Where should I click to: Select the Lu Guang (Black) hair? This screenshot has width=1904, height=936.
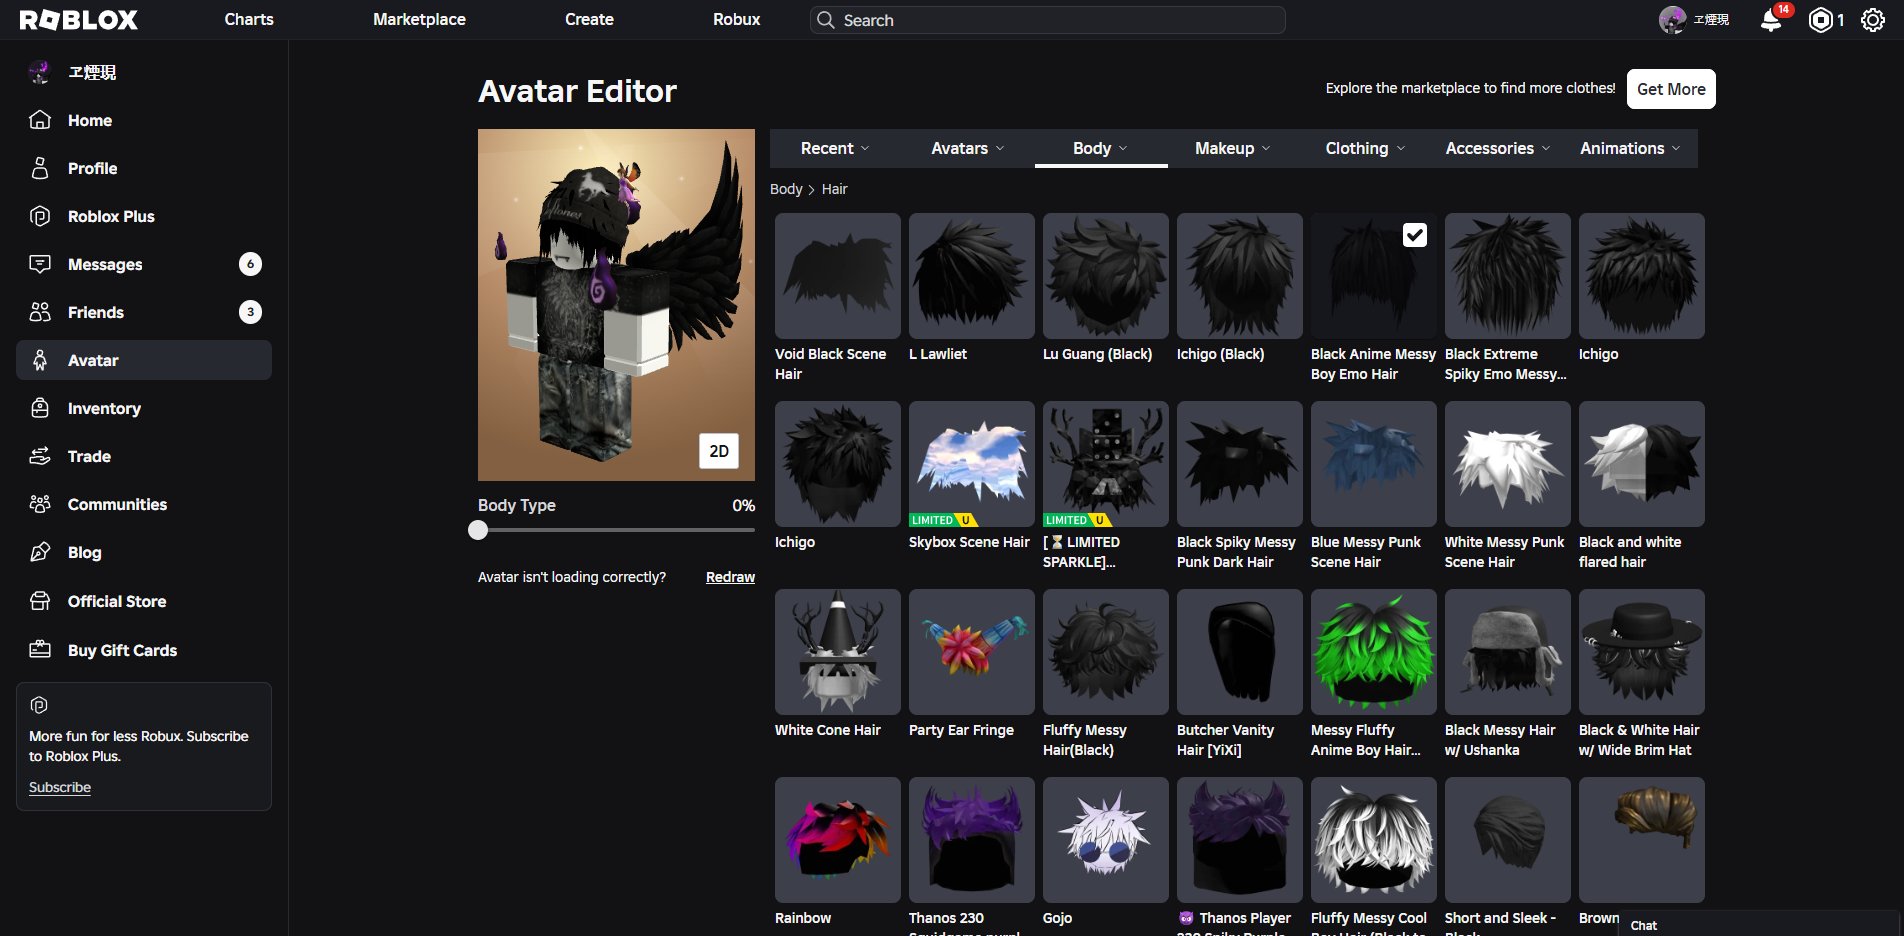[1106, 276]
